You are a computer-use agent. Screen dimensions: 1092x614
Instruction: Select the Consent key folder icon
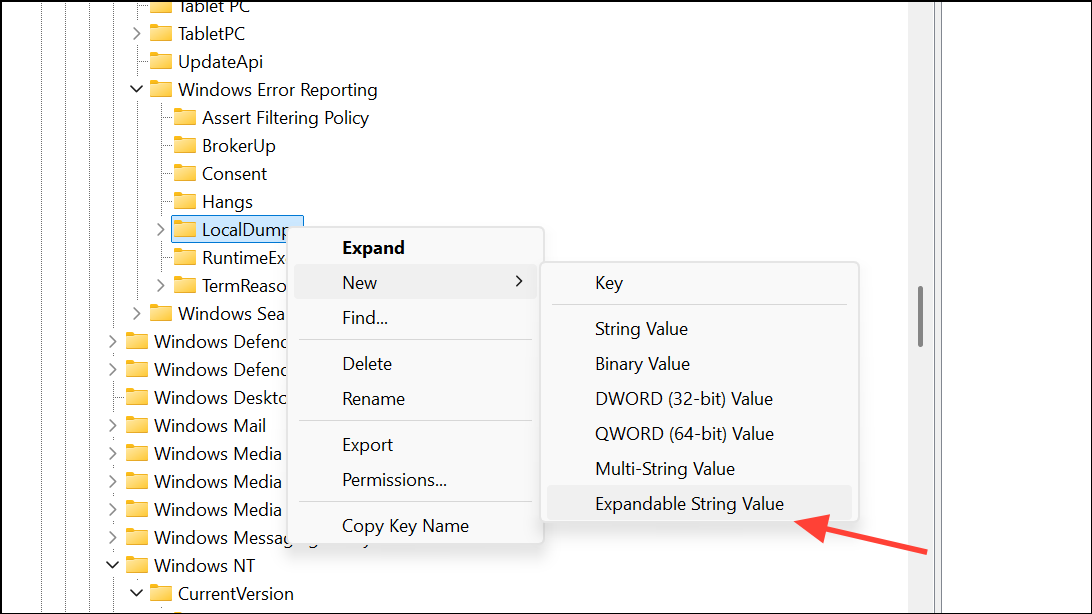[185, 173]
